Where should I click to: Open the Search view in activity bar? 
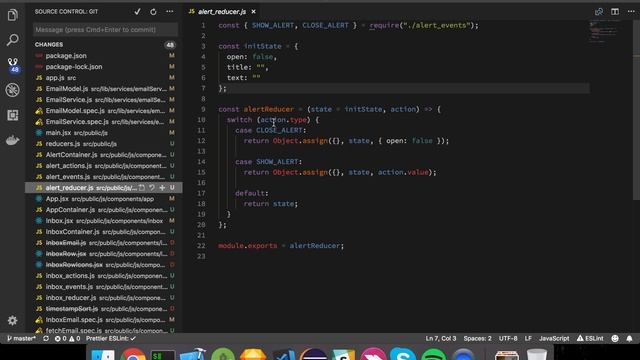click(13, 40)
